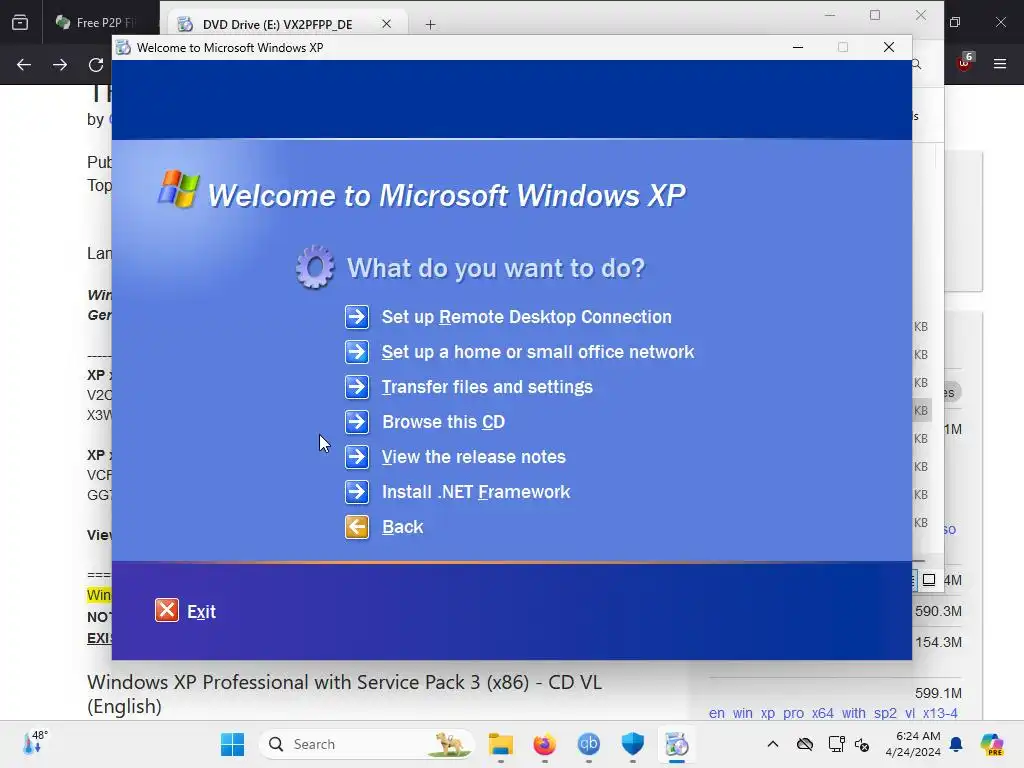Click the muted volume tray icon

[862, 744]
